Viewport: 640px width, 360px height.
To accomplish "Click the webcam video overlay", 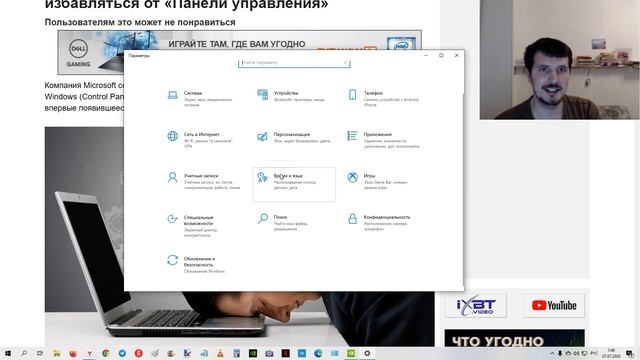I will tap(560, 60).
